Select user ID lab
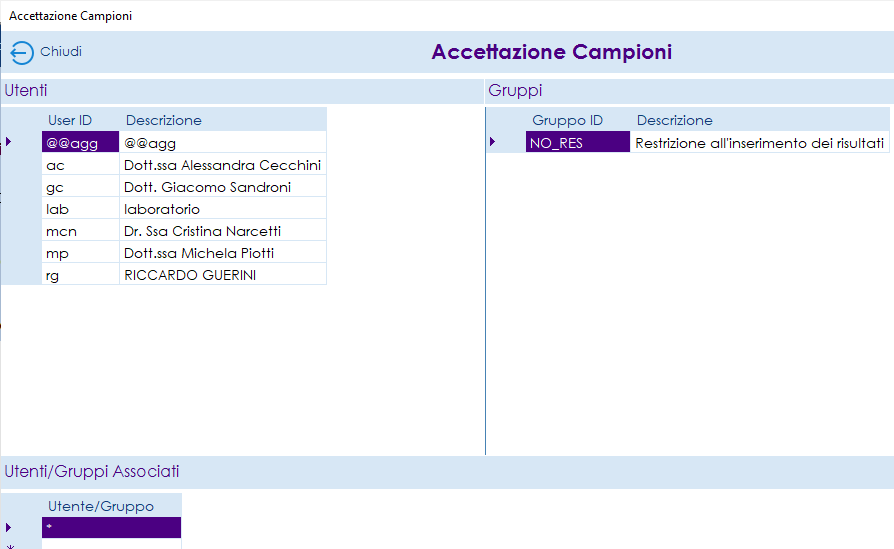The width and height of the screenshot is (894, 549). tap(80, 209)
